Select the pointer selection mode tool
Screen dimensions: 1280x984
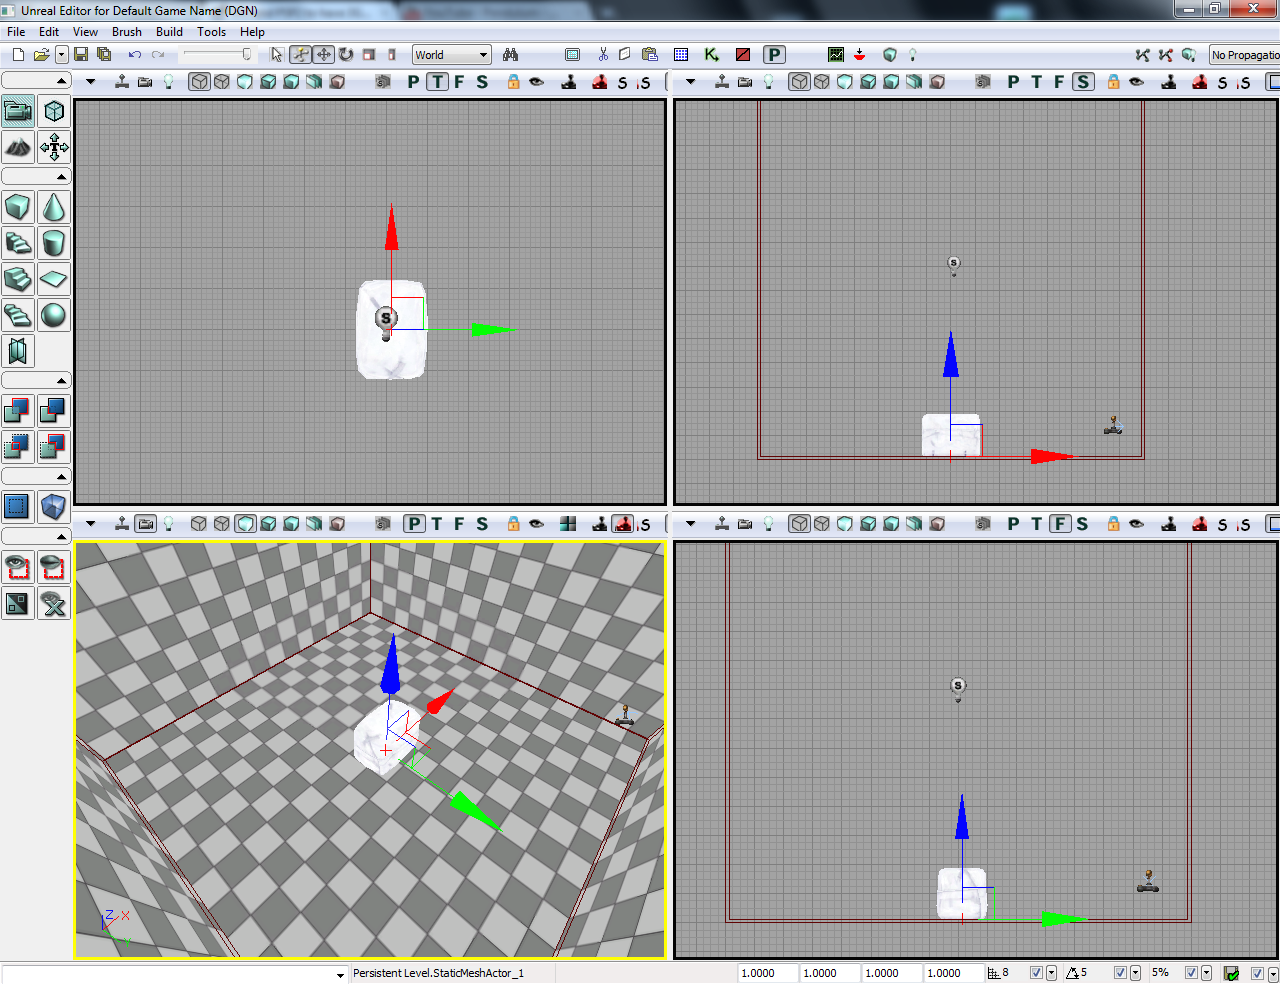point(277,55)
